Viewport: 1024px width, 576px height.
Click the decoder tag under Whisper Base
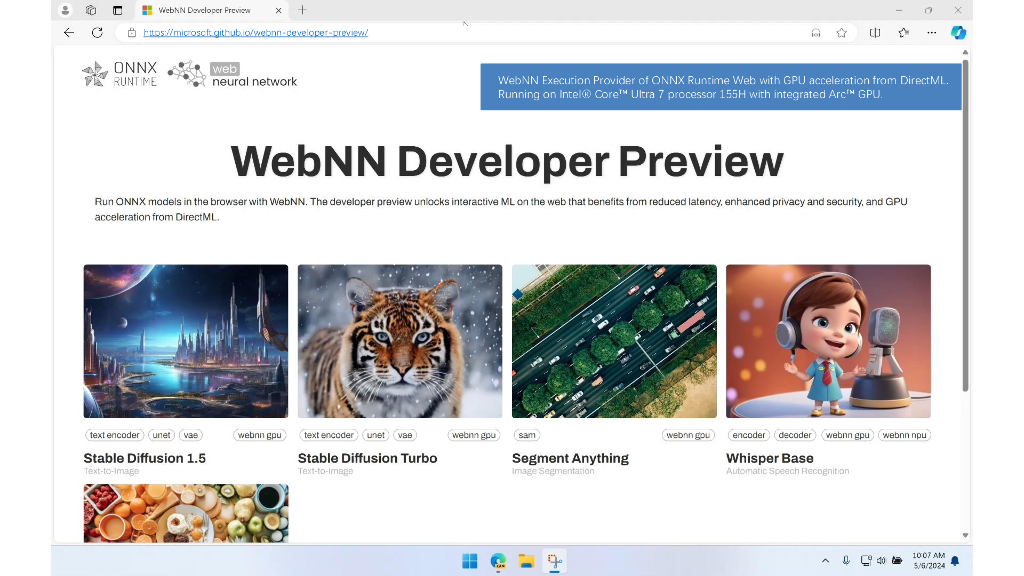[x=795, y=435]
